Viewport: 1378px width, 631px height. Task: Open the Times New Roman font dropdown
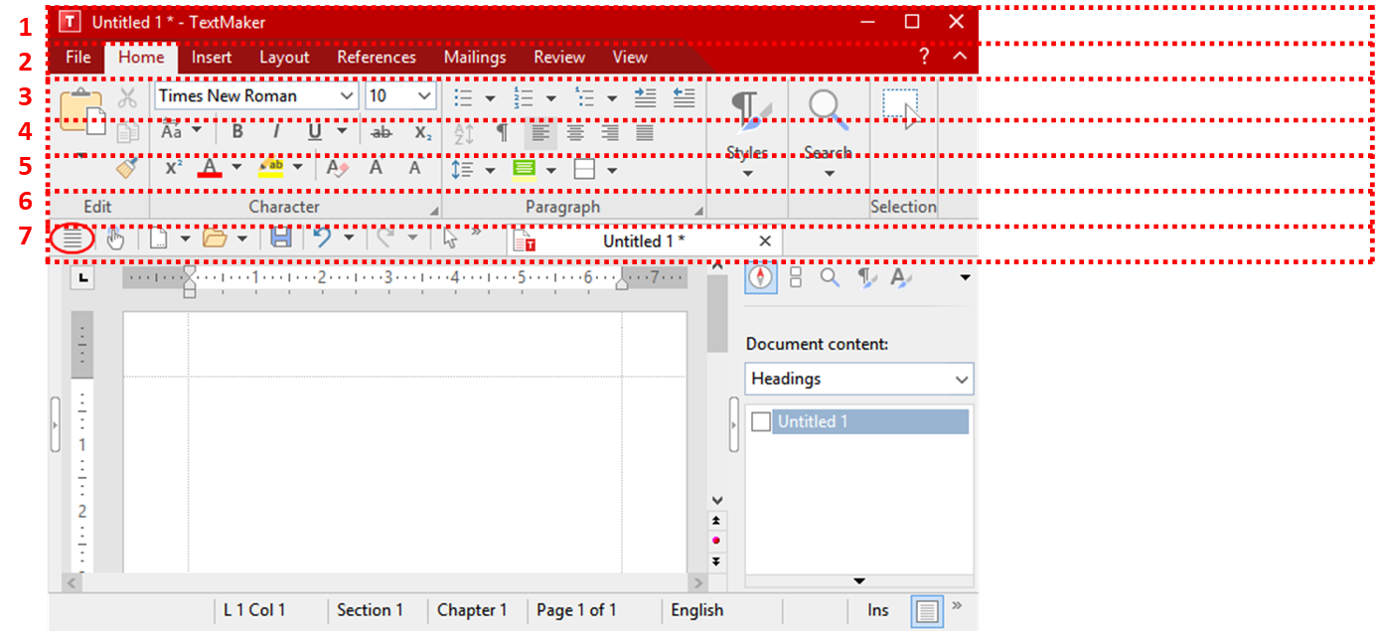pos(347,96)
